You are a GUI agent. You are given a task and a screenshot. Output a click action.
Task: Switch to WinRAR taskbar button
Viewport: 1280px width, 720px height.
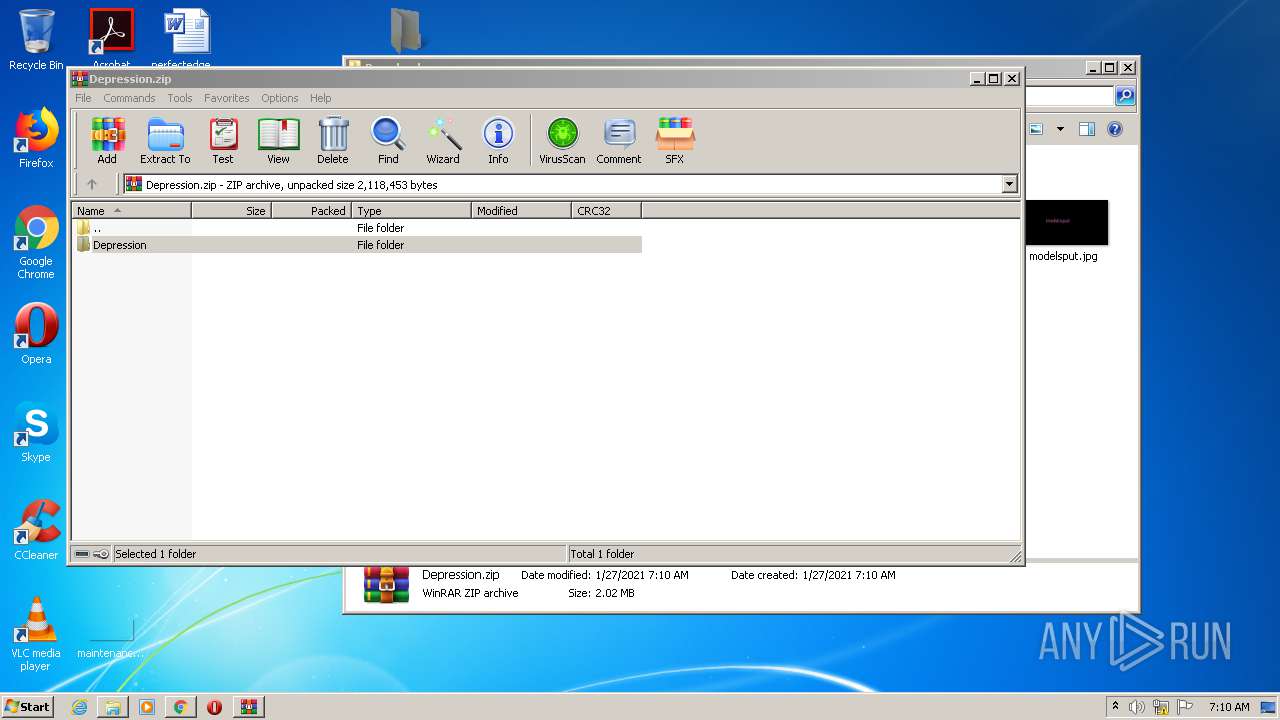pyautogui.click(x=249, y=707)
